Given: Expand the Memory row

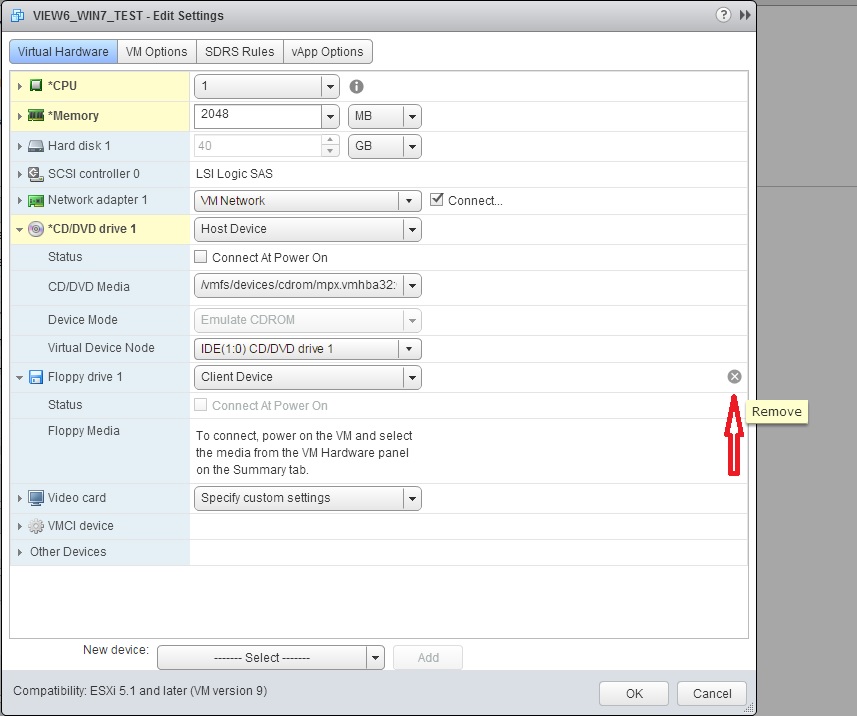Looking at the screenshot, I should point(20,116).
